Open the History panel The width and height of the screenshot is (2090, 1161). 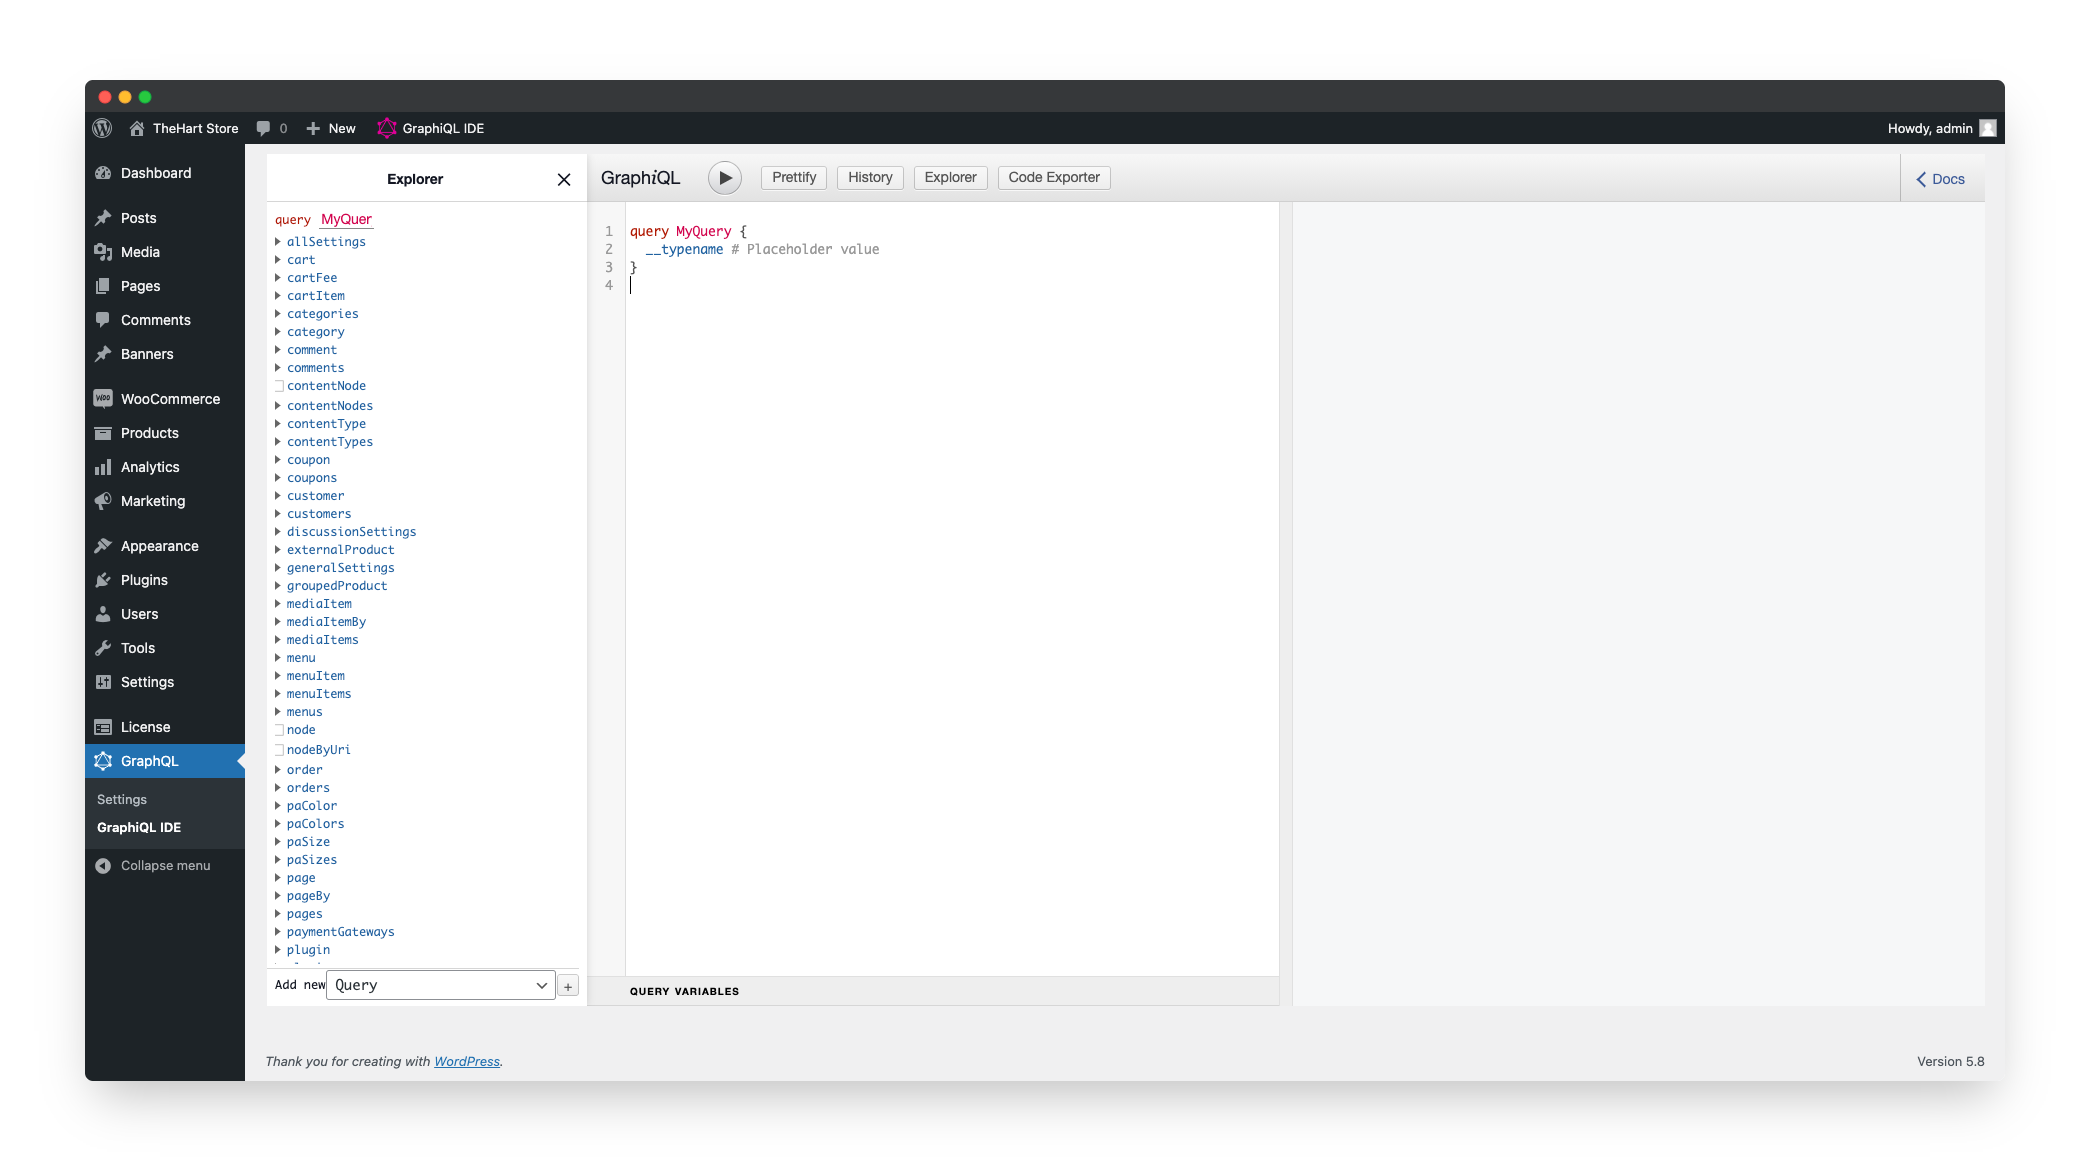point(871,176)
